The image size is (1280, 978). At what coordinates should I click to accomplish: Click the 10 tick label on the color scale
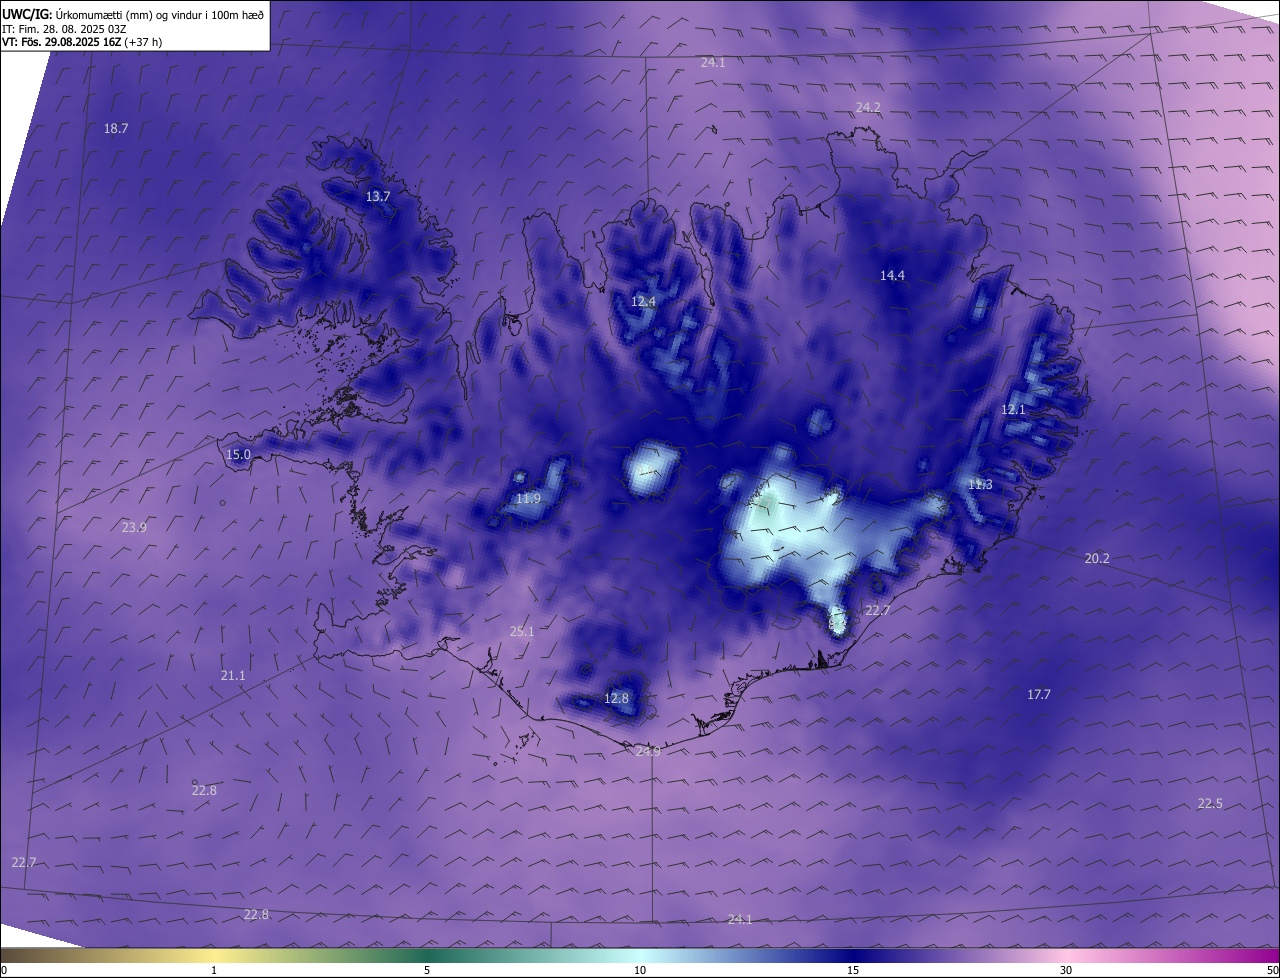coord(640,970)
